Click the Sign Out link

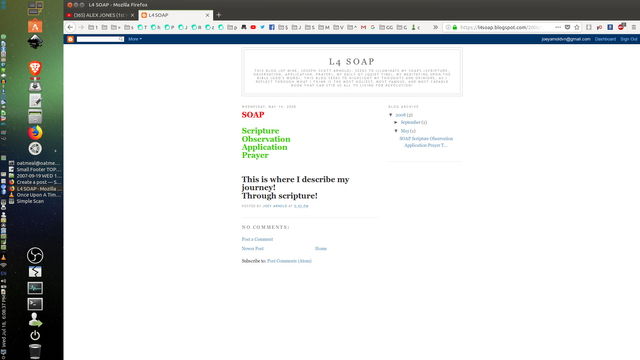(x=629, y=39)
